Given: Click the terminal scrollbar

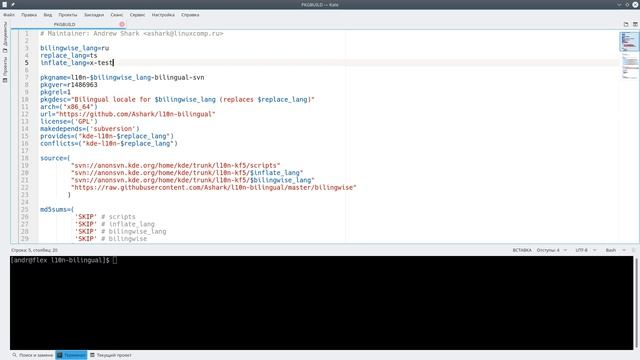Looking at the screenshot, I should coord(636,303).
